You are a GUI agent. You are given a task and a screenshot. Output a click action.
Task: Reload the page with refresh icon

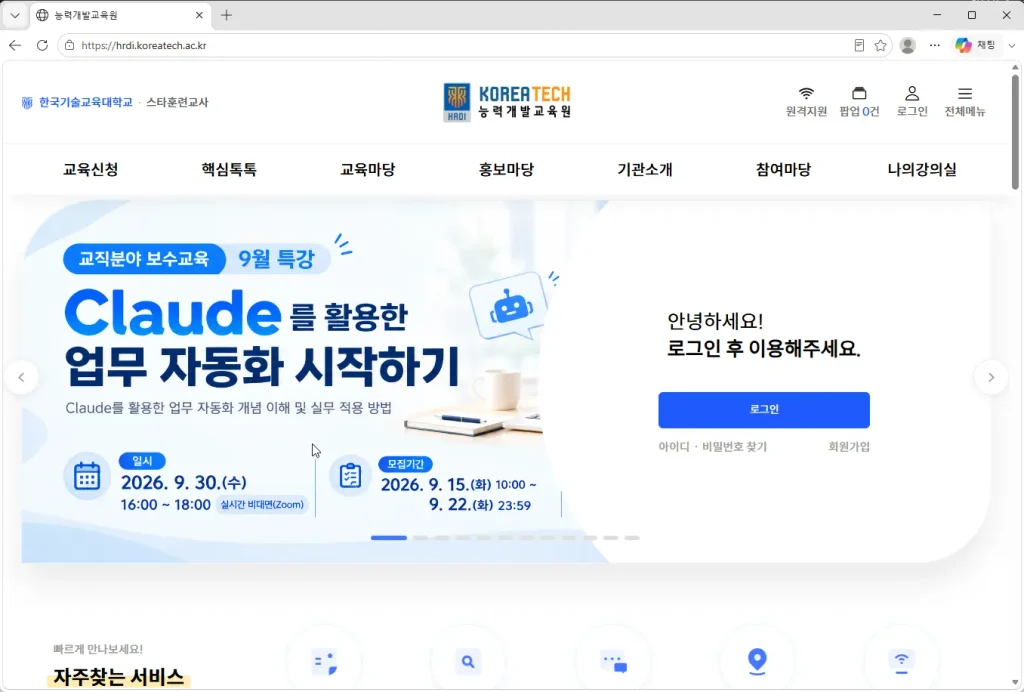tap(42, 45)
